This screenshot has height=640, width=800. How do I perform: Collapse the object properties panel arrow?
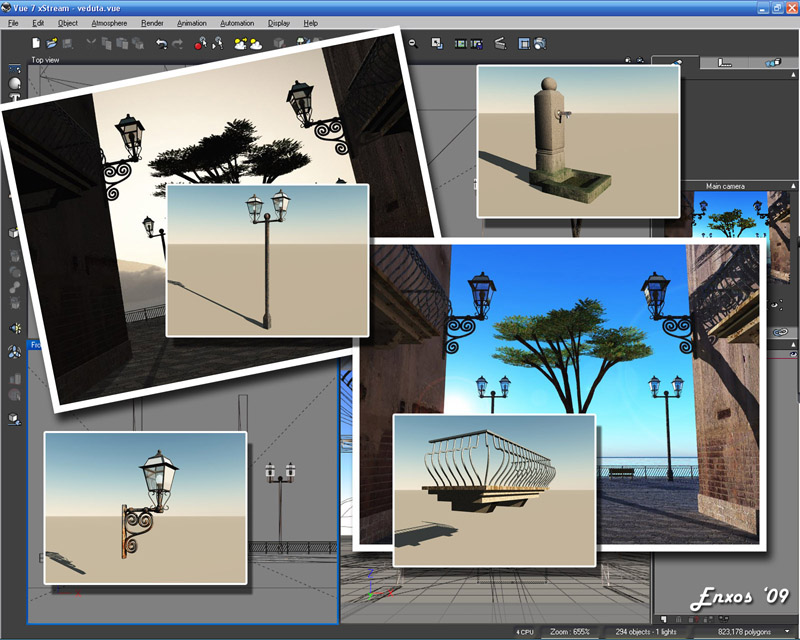point(793,75)
